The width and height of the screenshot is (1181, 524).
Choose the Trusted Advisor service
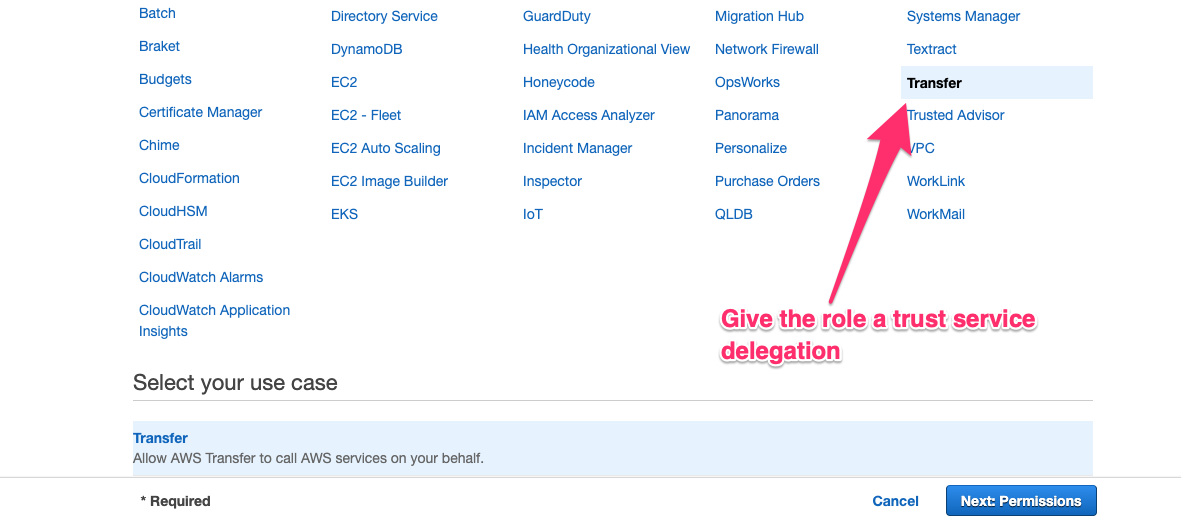(956, 115)
